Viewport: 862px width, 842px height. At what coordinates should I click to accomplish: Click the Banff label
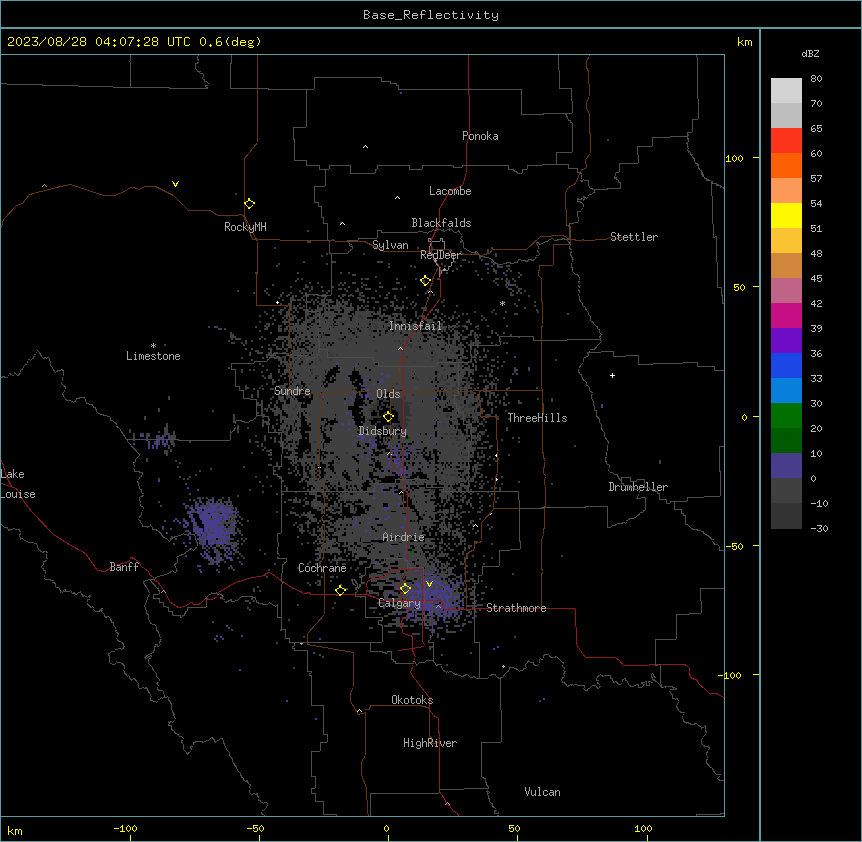click(124, 567)
